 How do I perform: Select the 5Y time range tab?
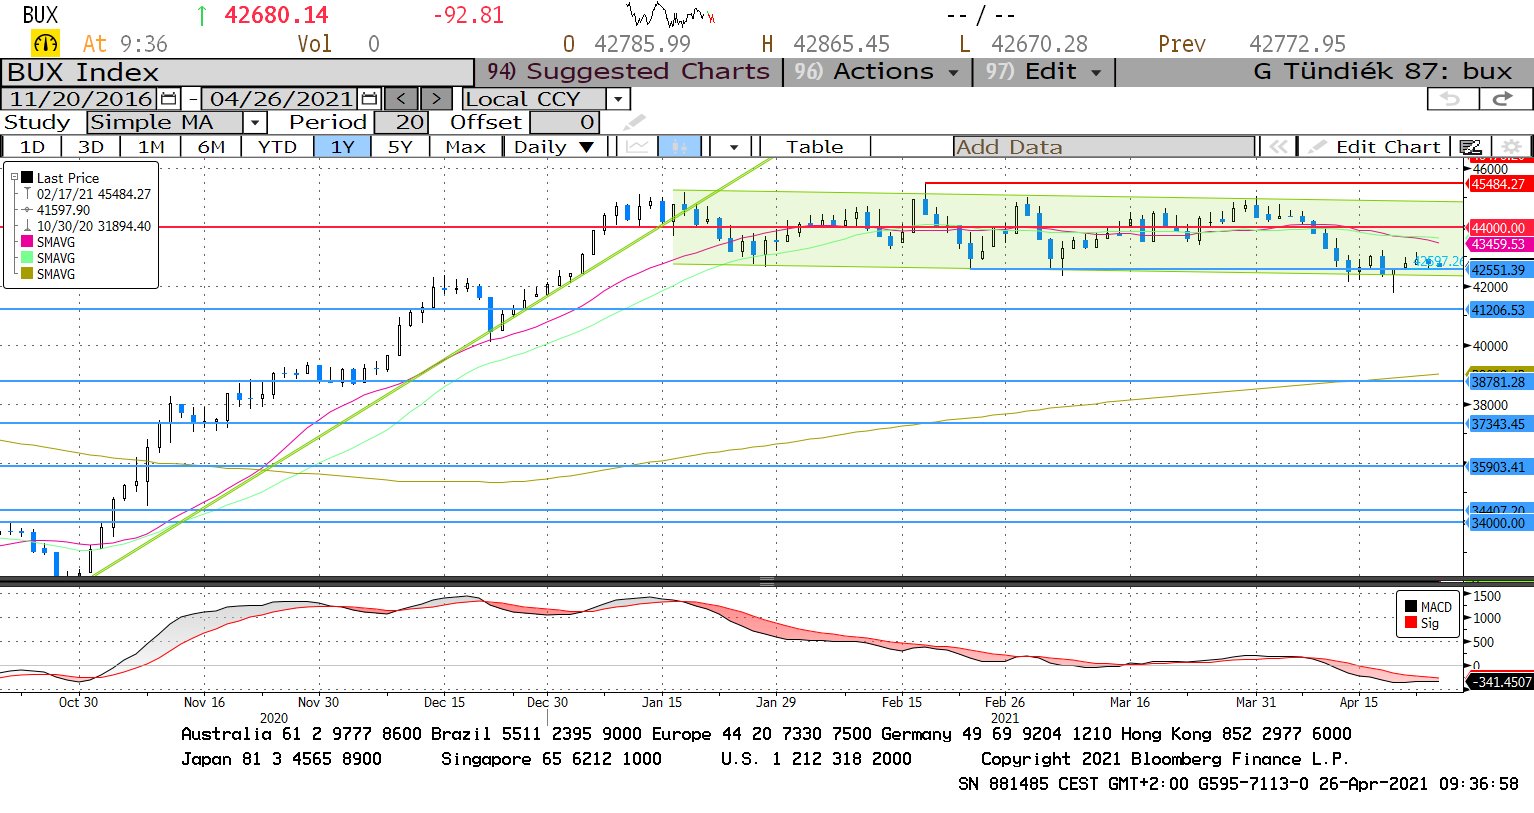(x=400, y=147)
